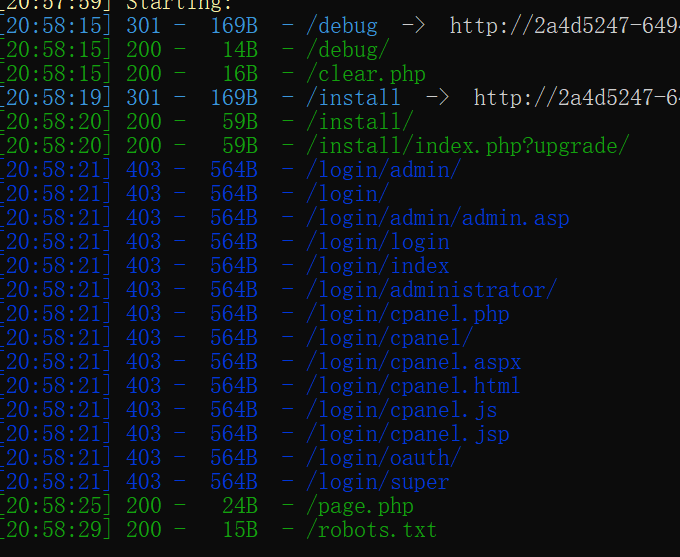680x557 pixels.
Task: Select the /login/cpanel.aspx path
Action: coord(413,362)
